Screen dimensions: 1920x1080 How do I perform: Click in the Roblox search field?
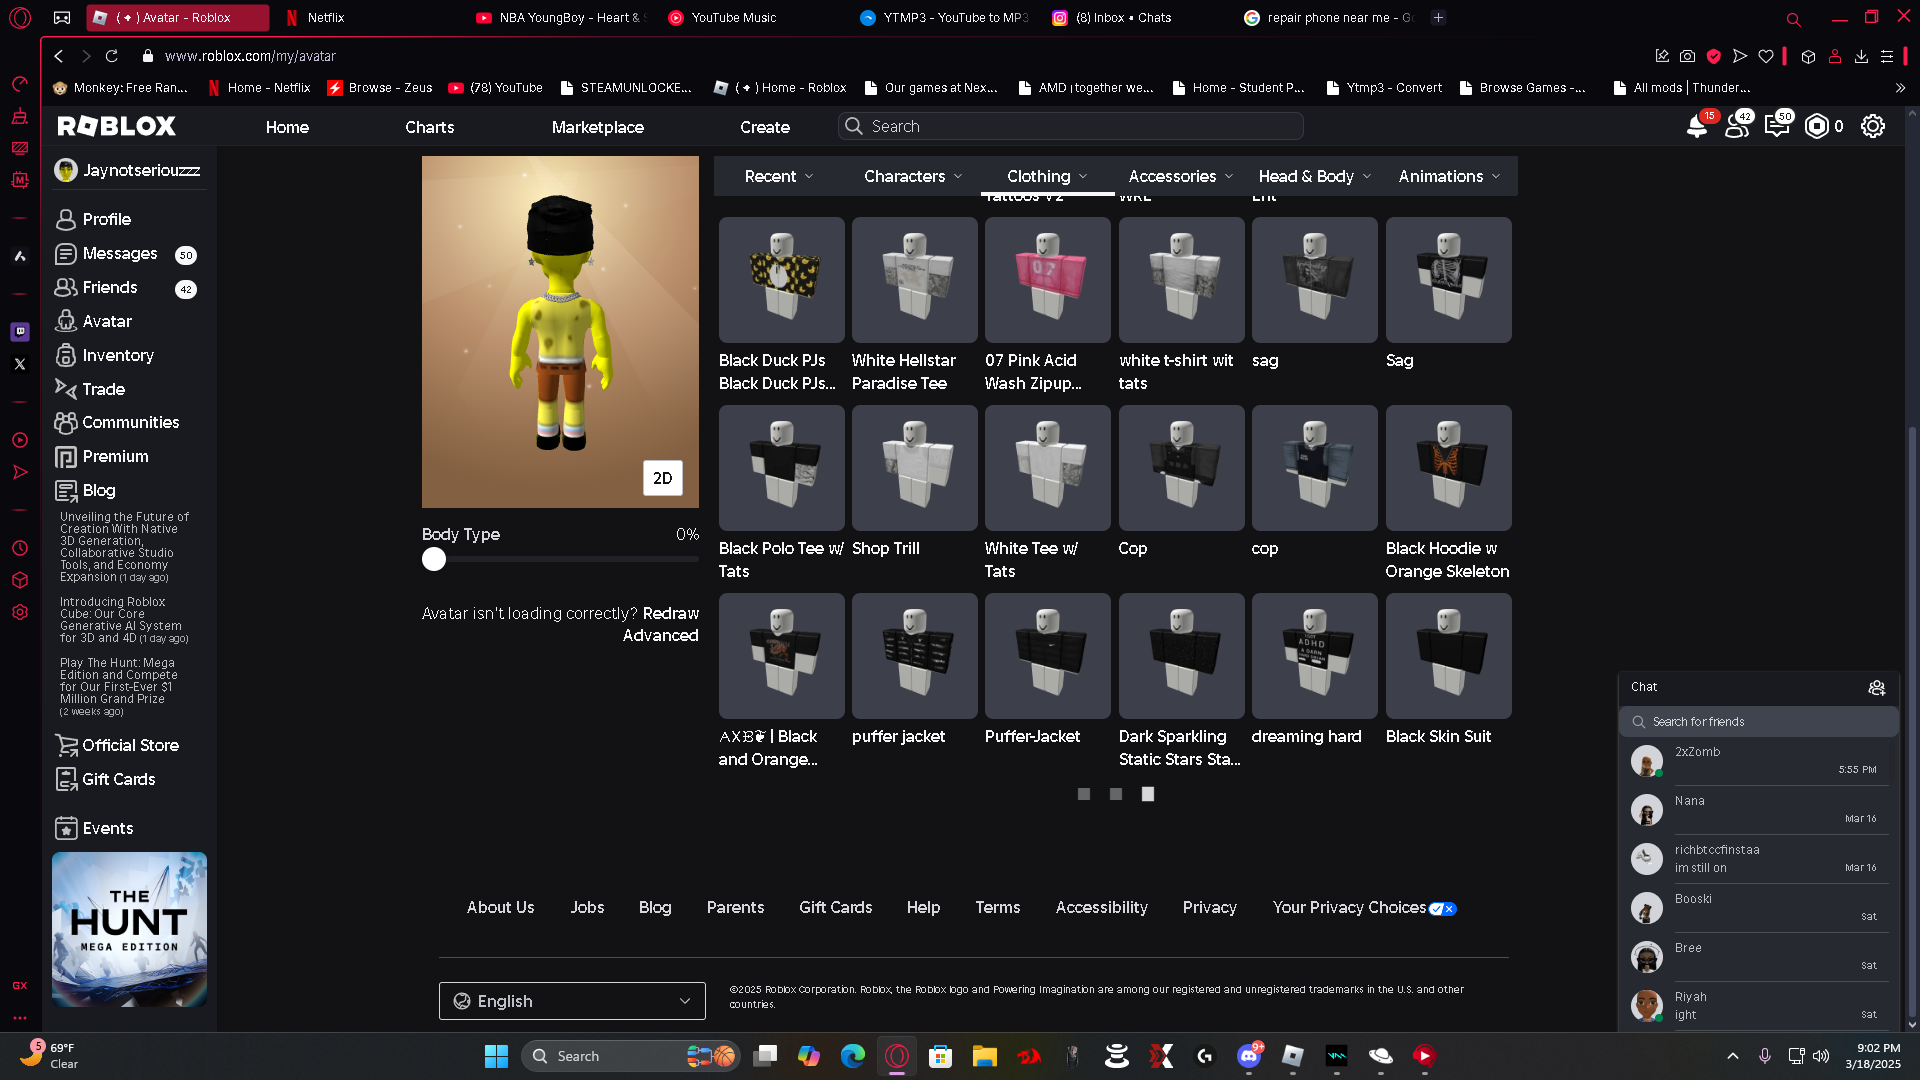click(1071, 126)
